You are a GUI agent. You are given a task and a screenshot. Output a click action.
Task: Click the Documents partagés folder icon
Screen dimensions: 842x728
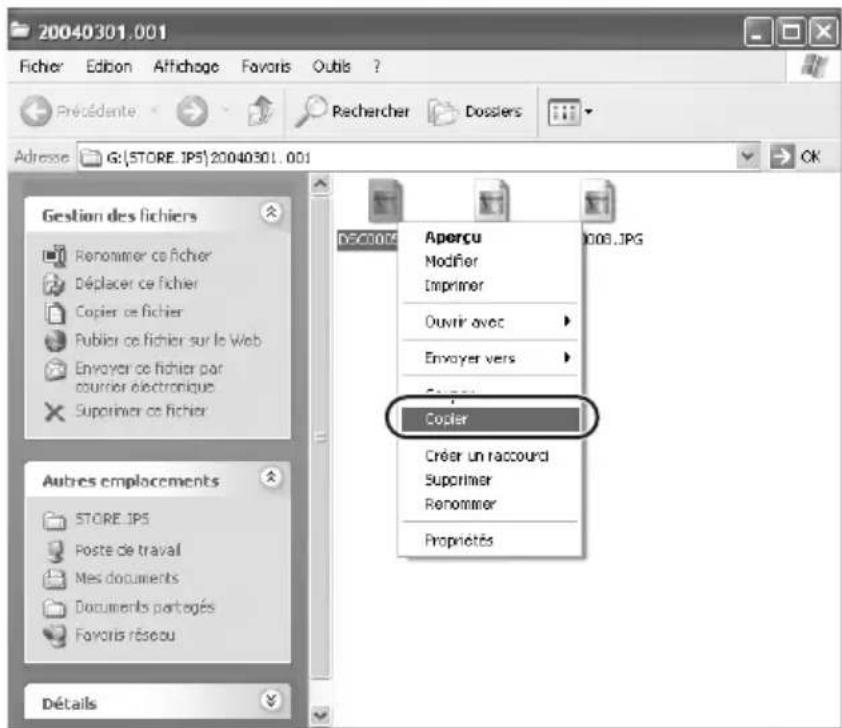click(54, 608)
